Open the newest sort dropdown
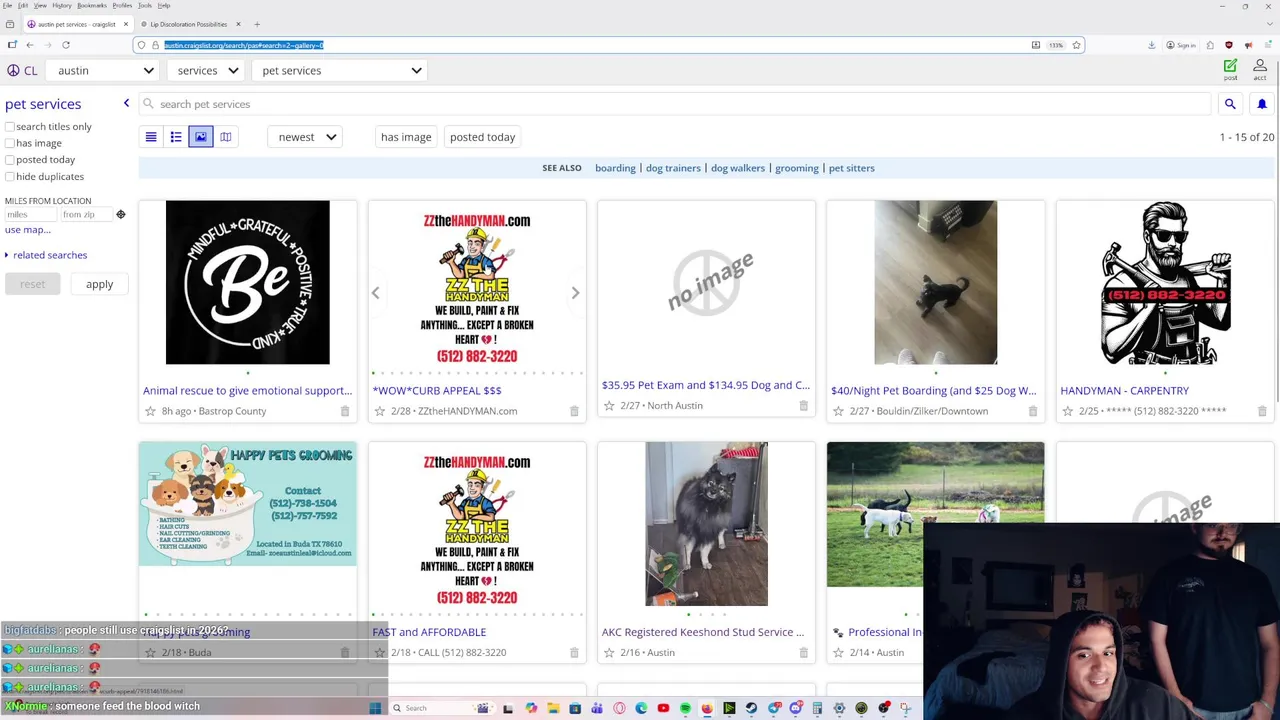 point(307,137)
